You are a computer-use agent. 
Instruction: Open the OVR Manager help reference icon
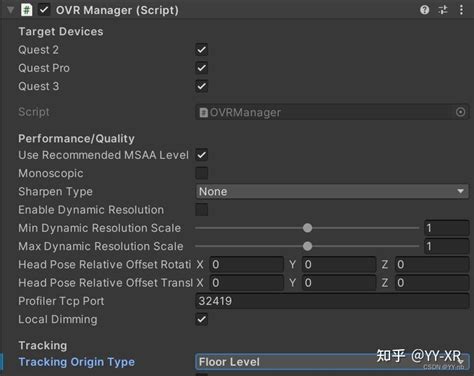(424, 10)
